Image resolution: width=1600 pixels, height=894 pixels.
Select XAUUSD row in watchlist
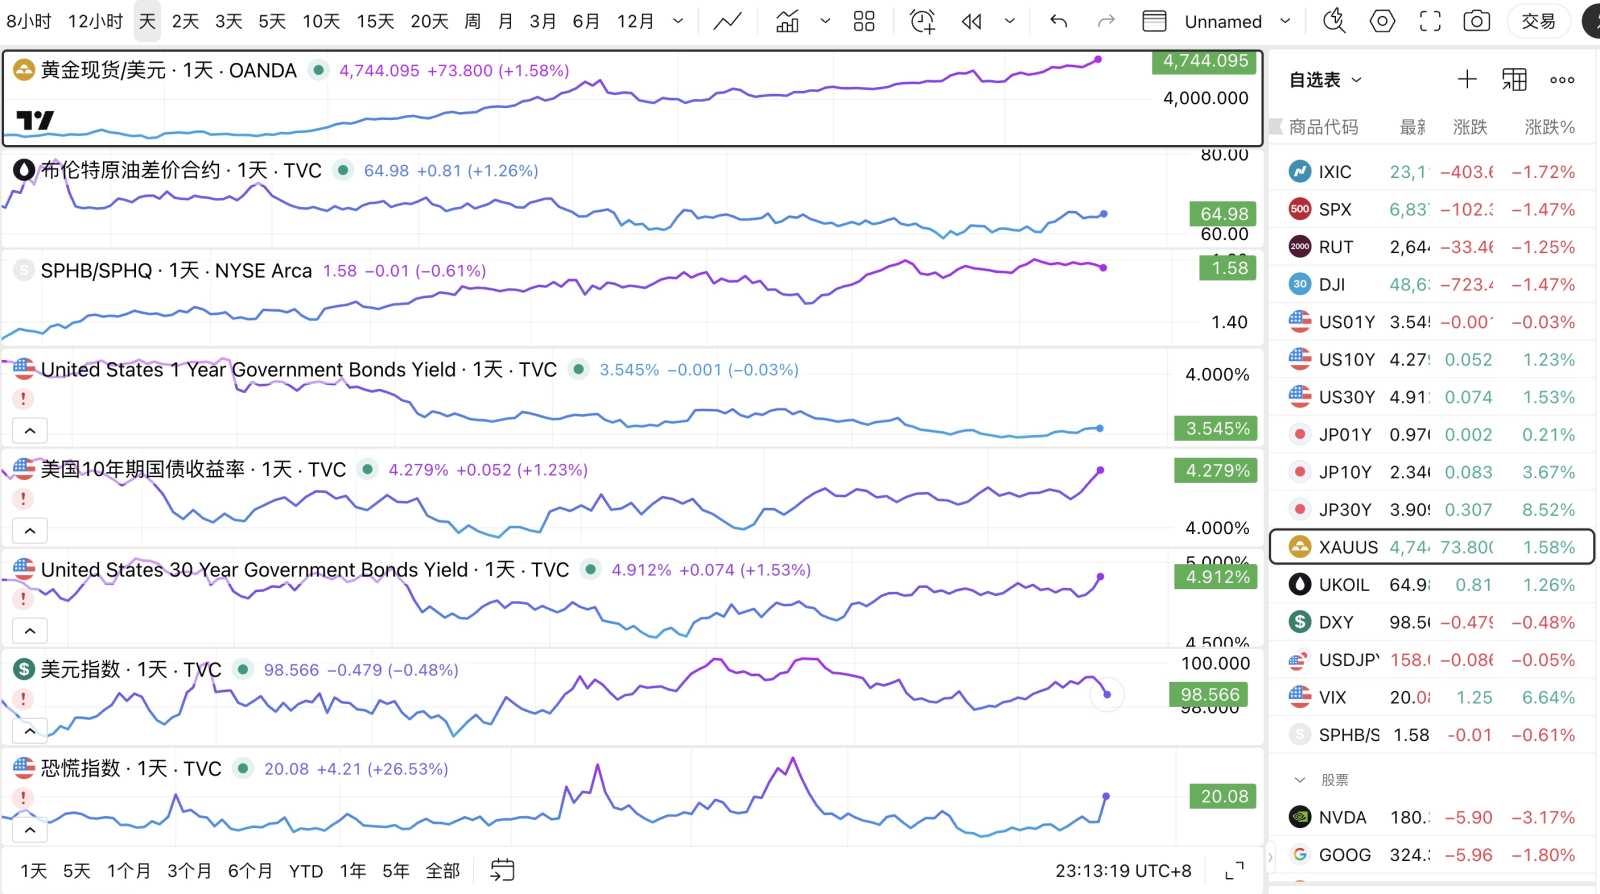point(1432,547)
